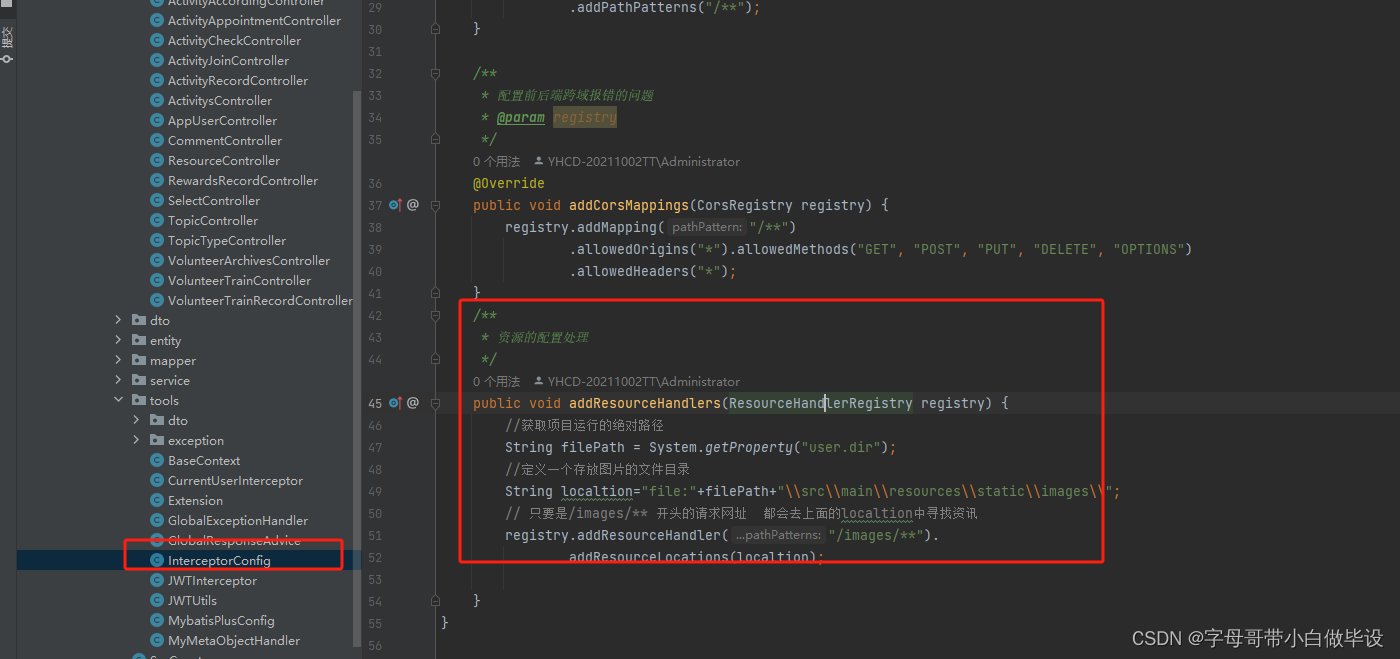This screenshot has width=1400, height=659.
Task: Click the folder icon of the exception package
Action: click(157, 440)
